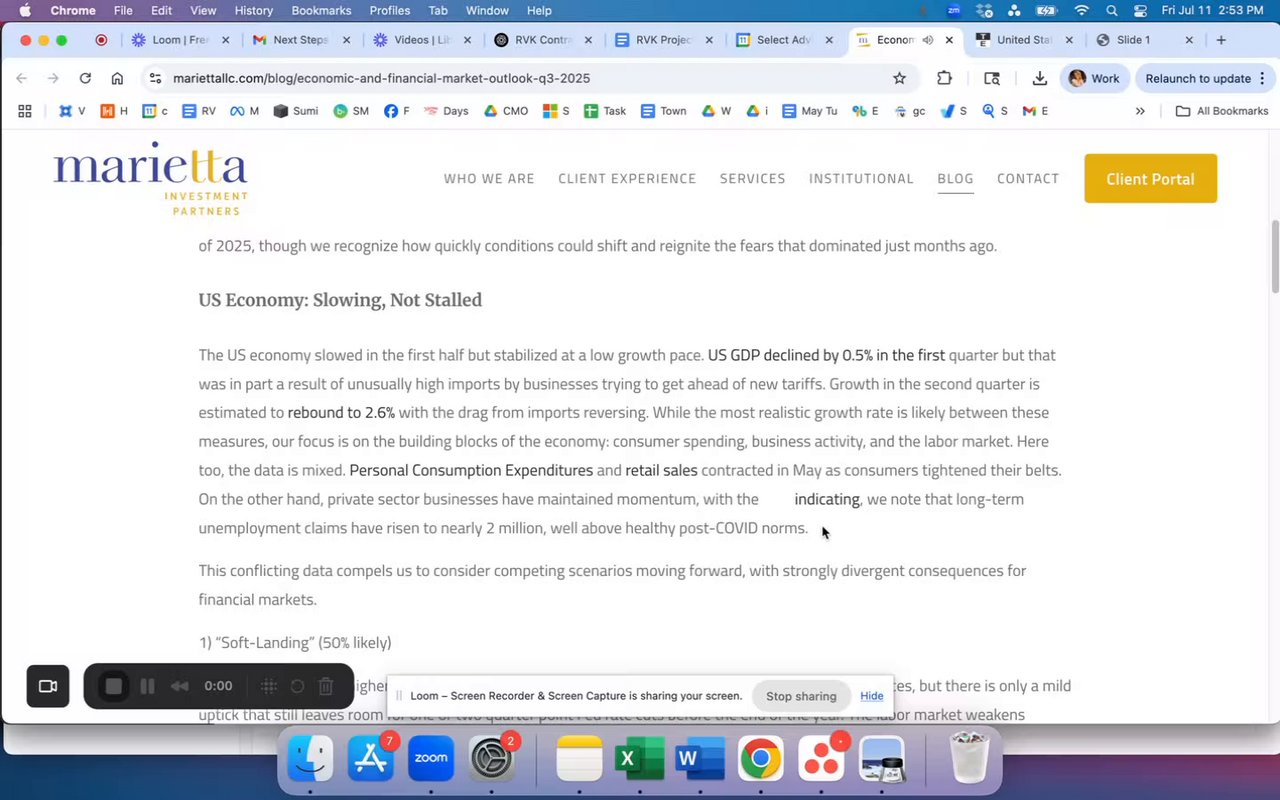Click the media control icon in toolbar

[992, 78]
